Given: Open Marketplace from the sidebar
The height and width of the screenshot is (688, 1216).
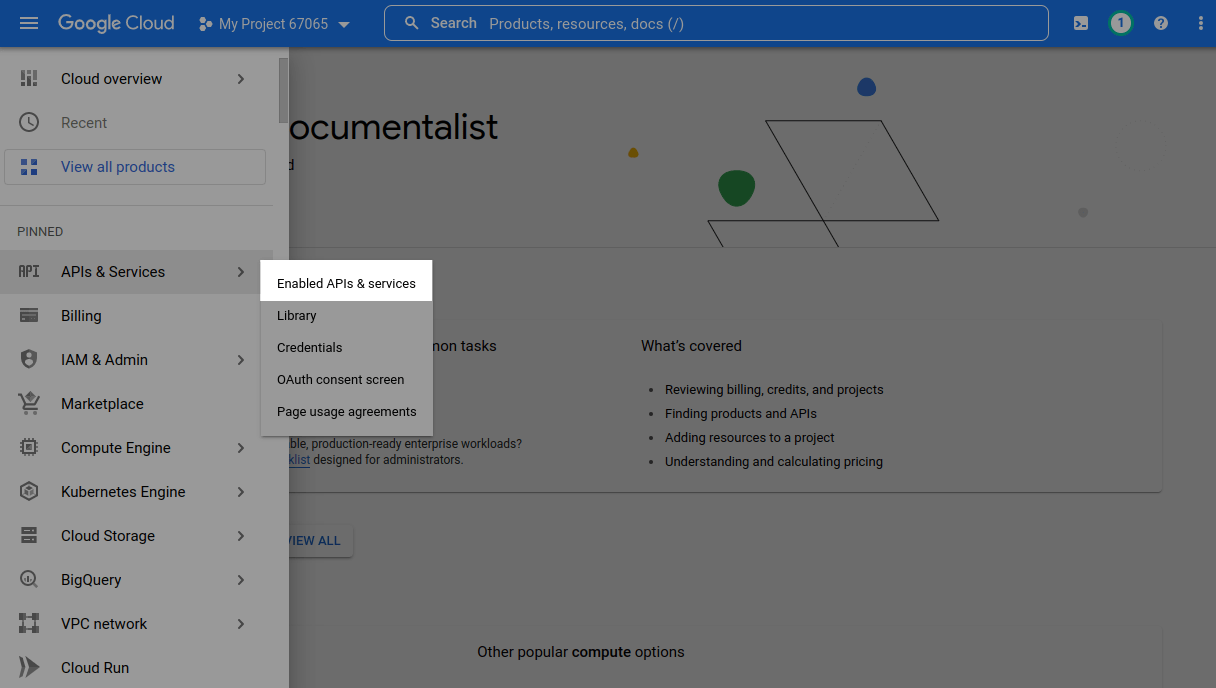Looking at the screenshot, I should [x=137, y=404].
